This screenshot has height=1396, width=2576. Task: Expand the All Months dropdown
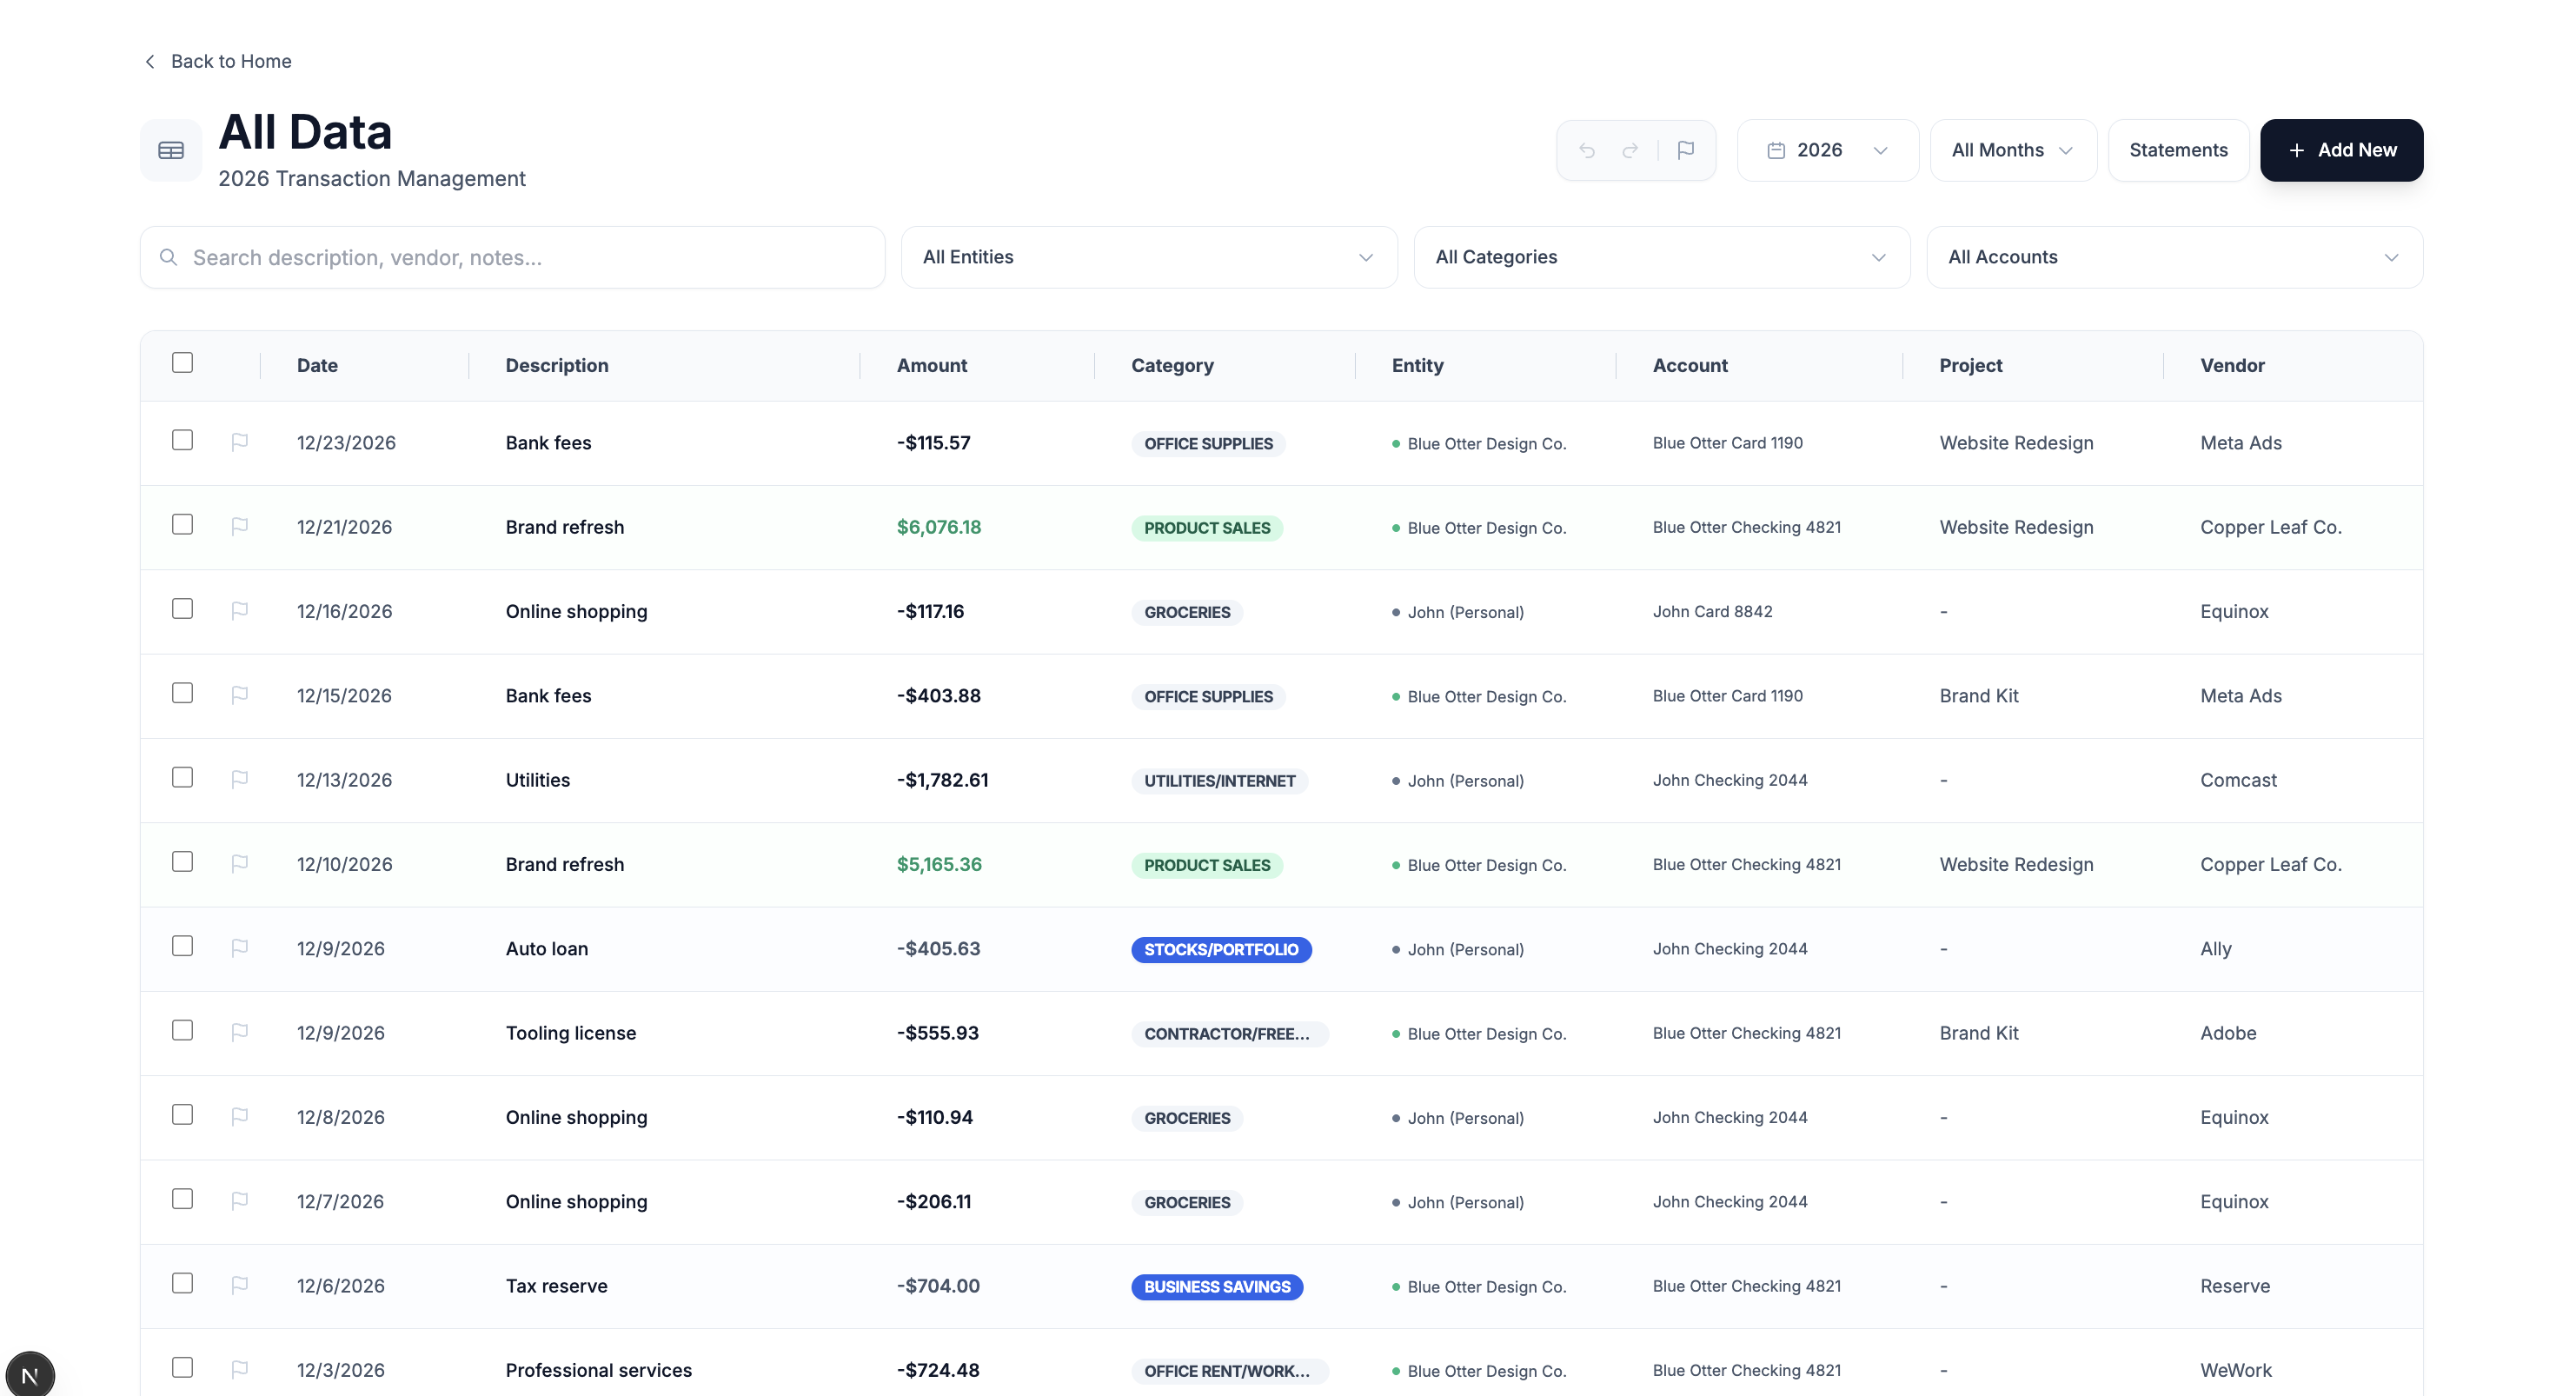pyautogui.click(x=2012, y=150)
